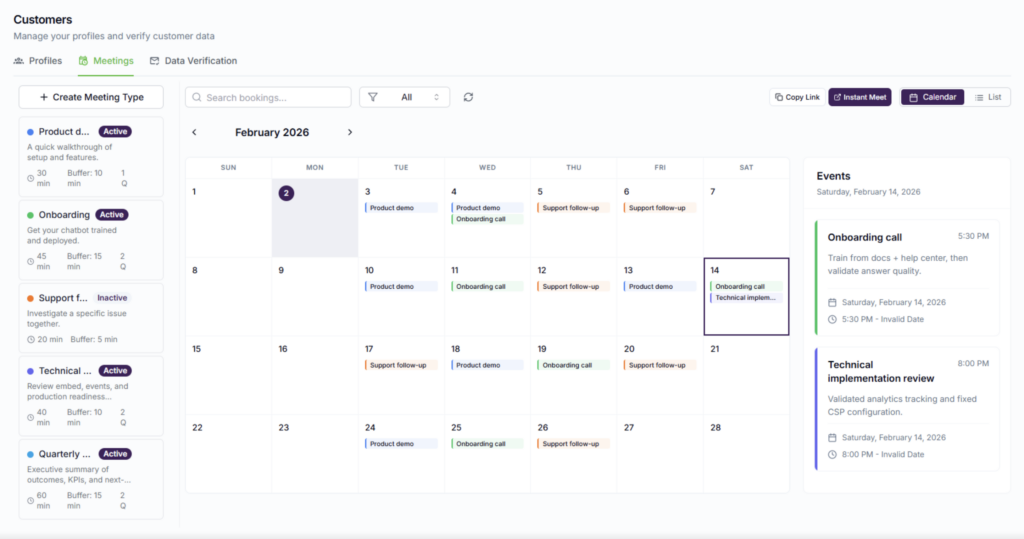Click the Search bookings field
Viewport: 1024px width, 539px height.
click(268, 97)
